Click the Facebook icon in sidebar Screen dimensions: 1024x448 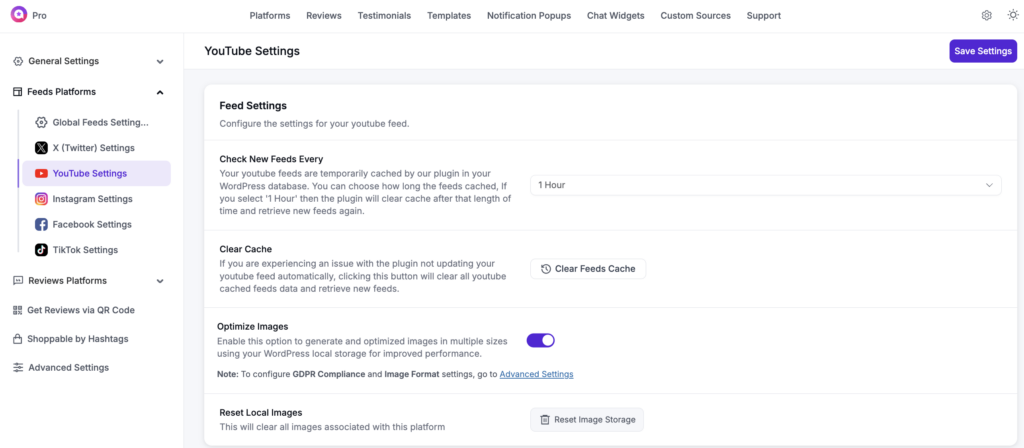click(41, 225)
